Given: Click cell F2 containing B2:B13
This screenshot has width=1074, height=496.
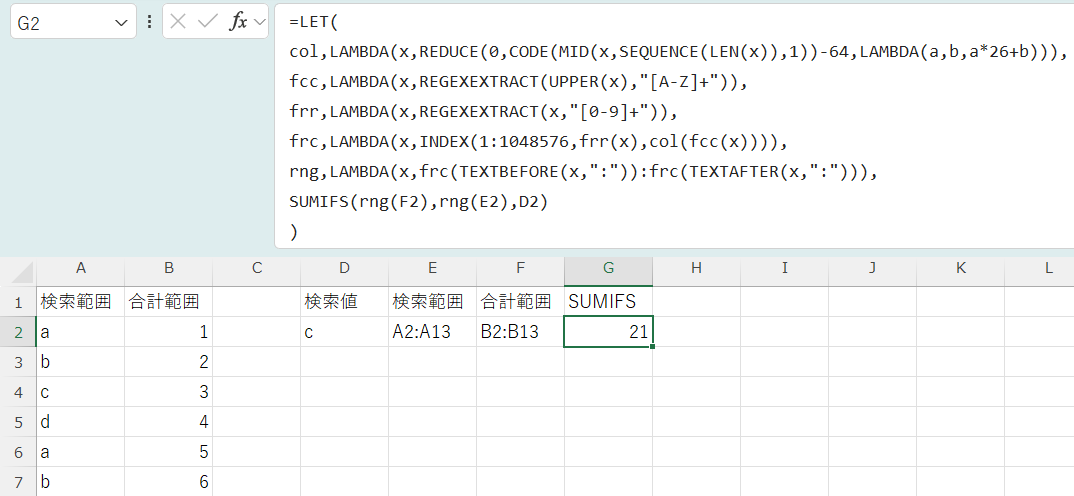Looking at the screenshot, I should [521, 332].
